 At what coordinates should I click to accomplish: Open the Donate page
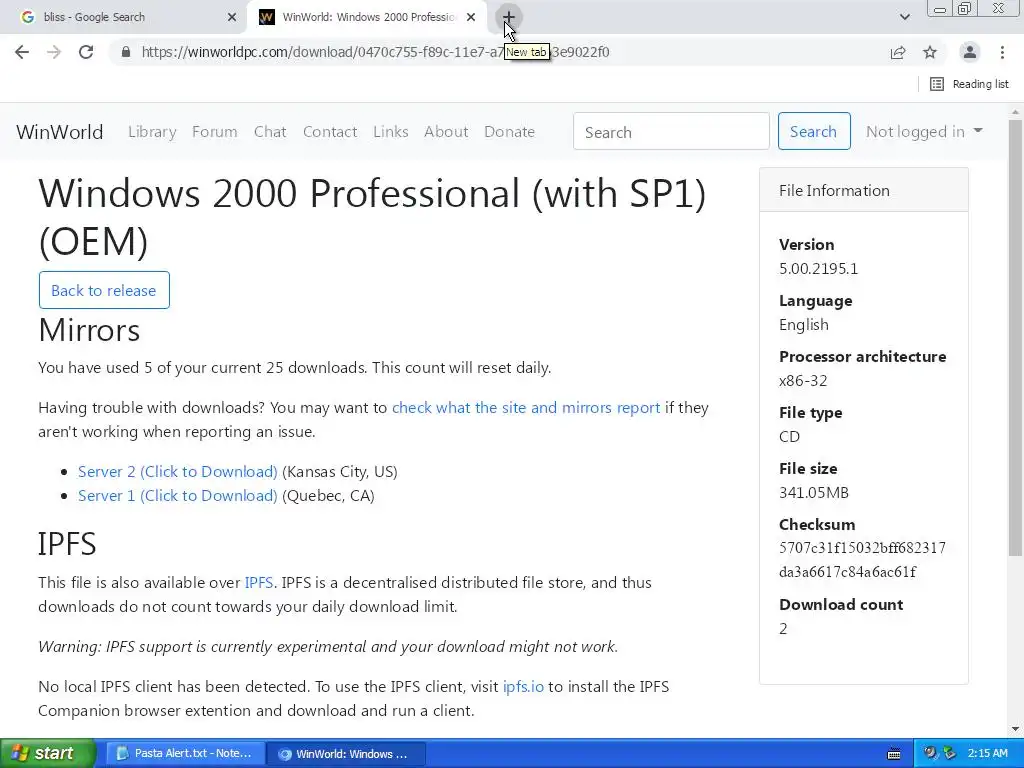pos(509,132)
